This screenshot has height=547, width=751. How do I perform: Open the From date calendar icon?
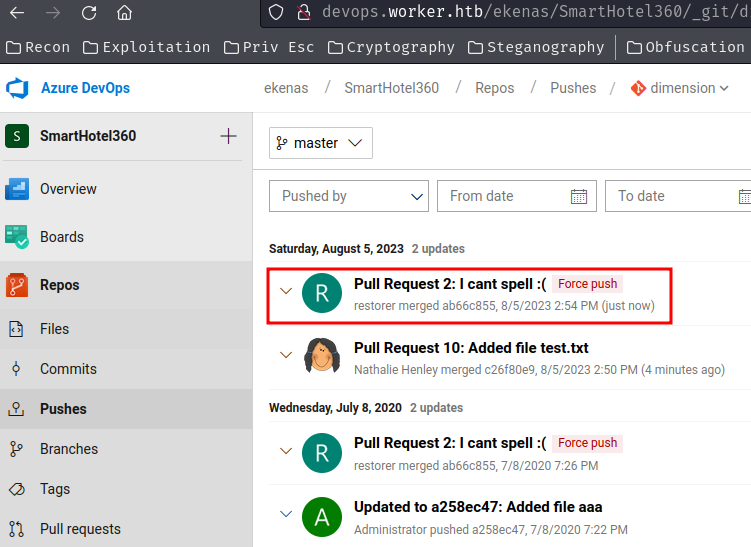(x=579, y=196)
